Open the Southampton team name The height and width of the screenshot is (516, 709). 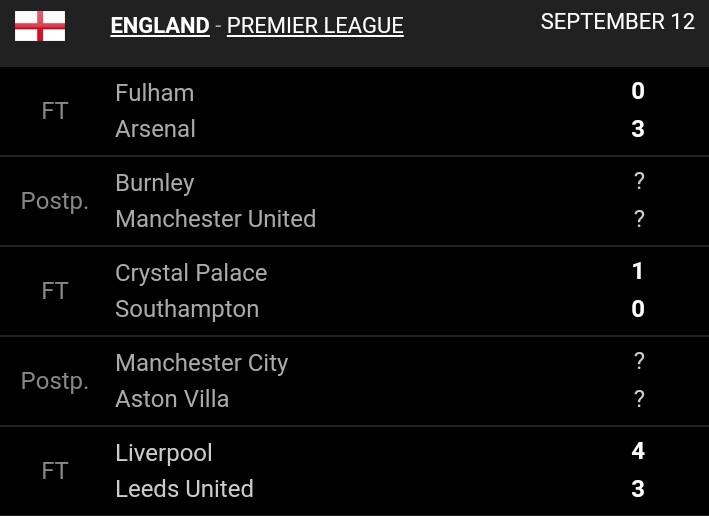[187, 310]
